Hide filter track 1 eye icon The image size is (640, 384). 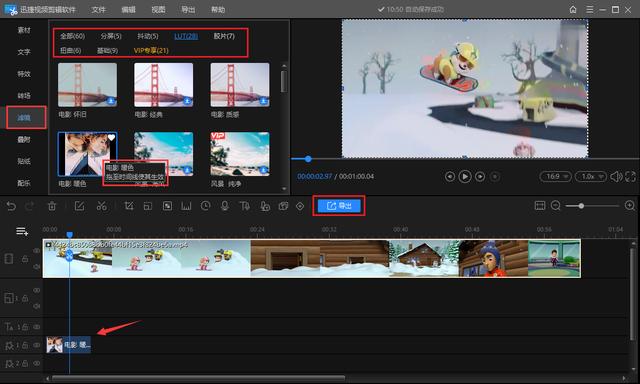point(37,345)
